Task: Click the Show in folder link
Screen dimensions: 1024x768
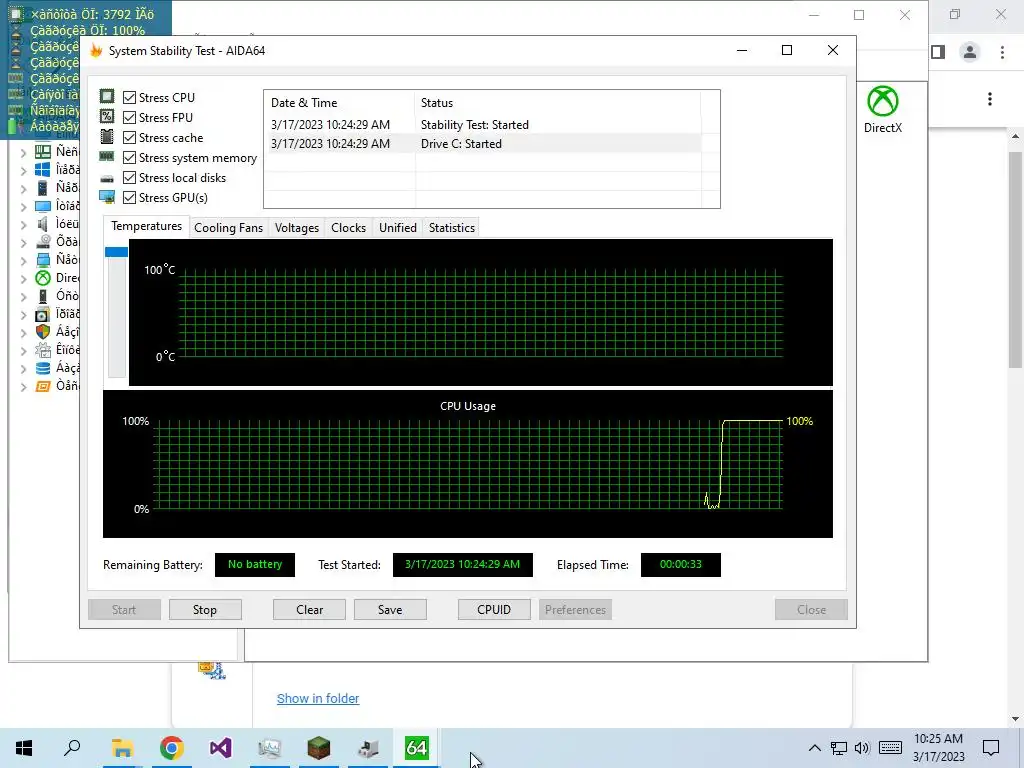Action: [318, 698]
